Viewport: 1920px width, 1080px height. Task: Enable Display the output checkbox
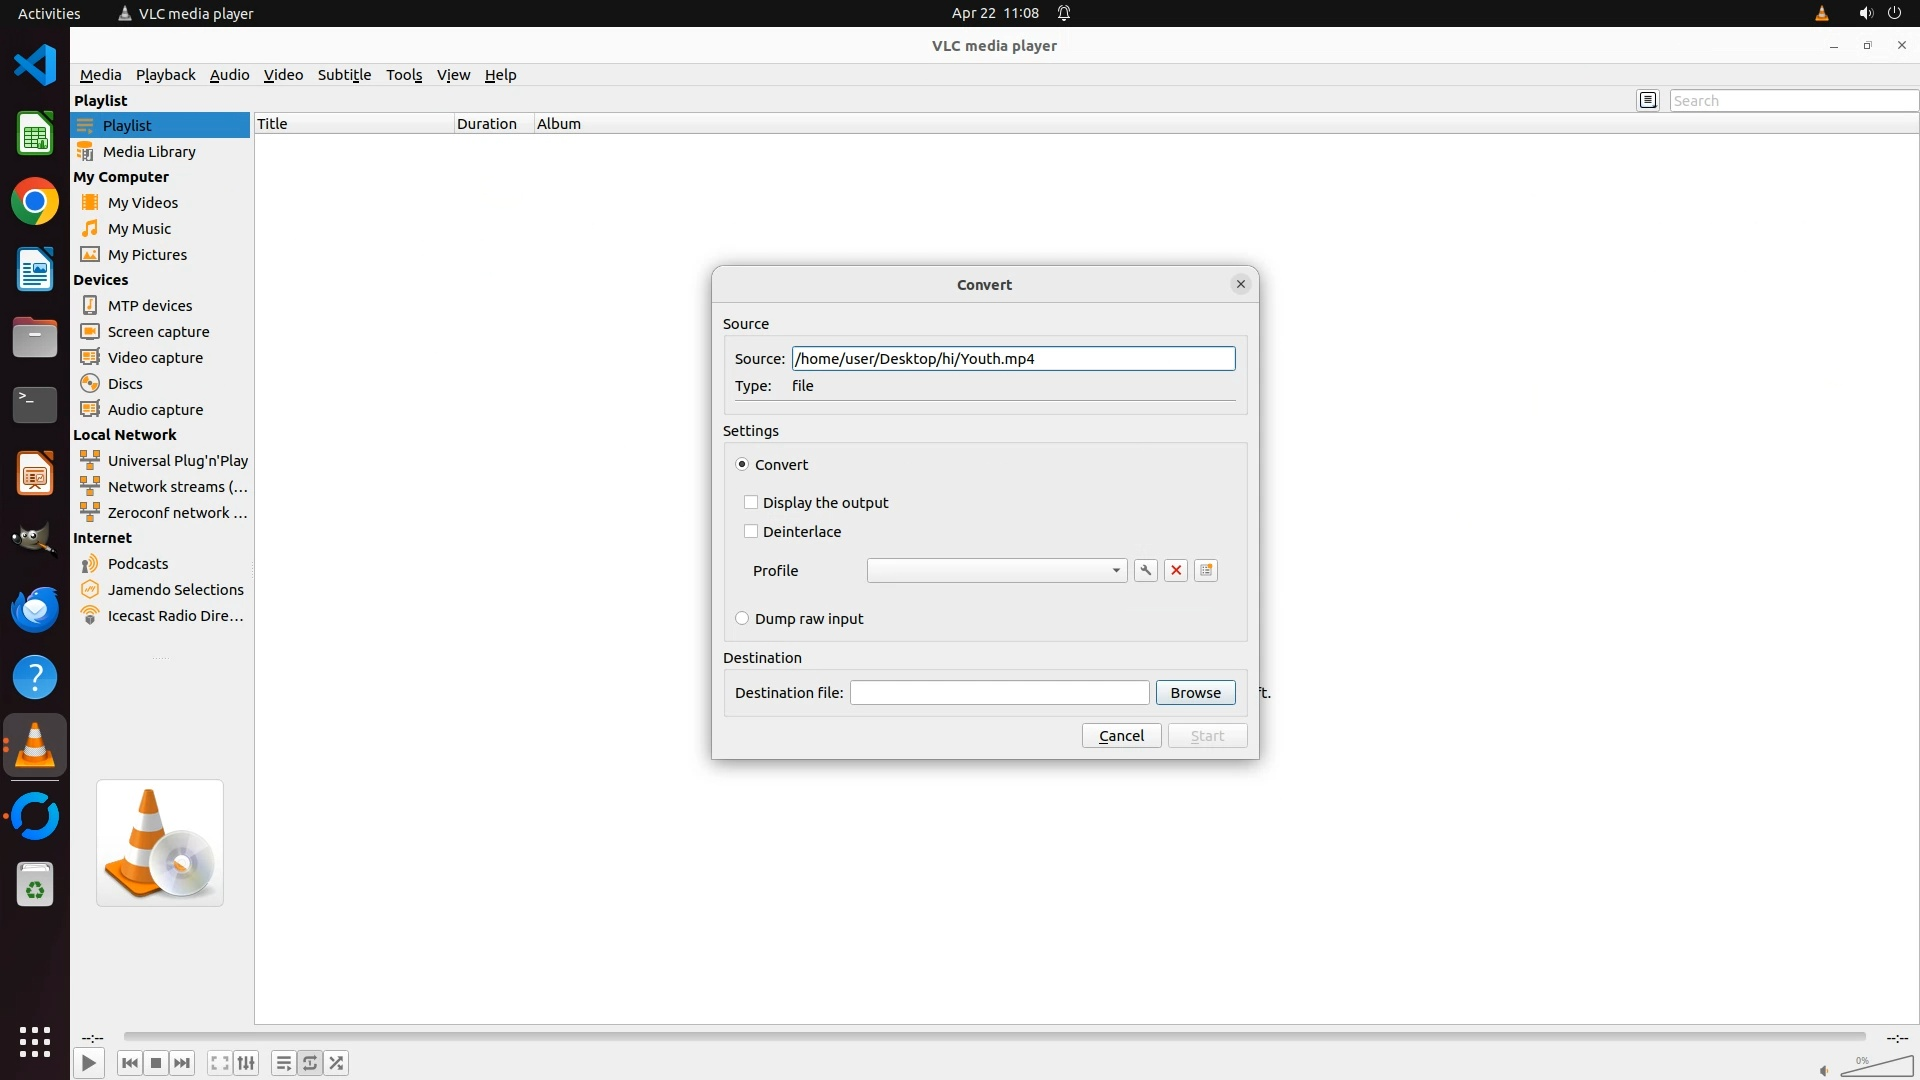(x=751, y=502)
